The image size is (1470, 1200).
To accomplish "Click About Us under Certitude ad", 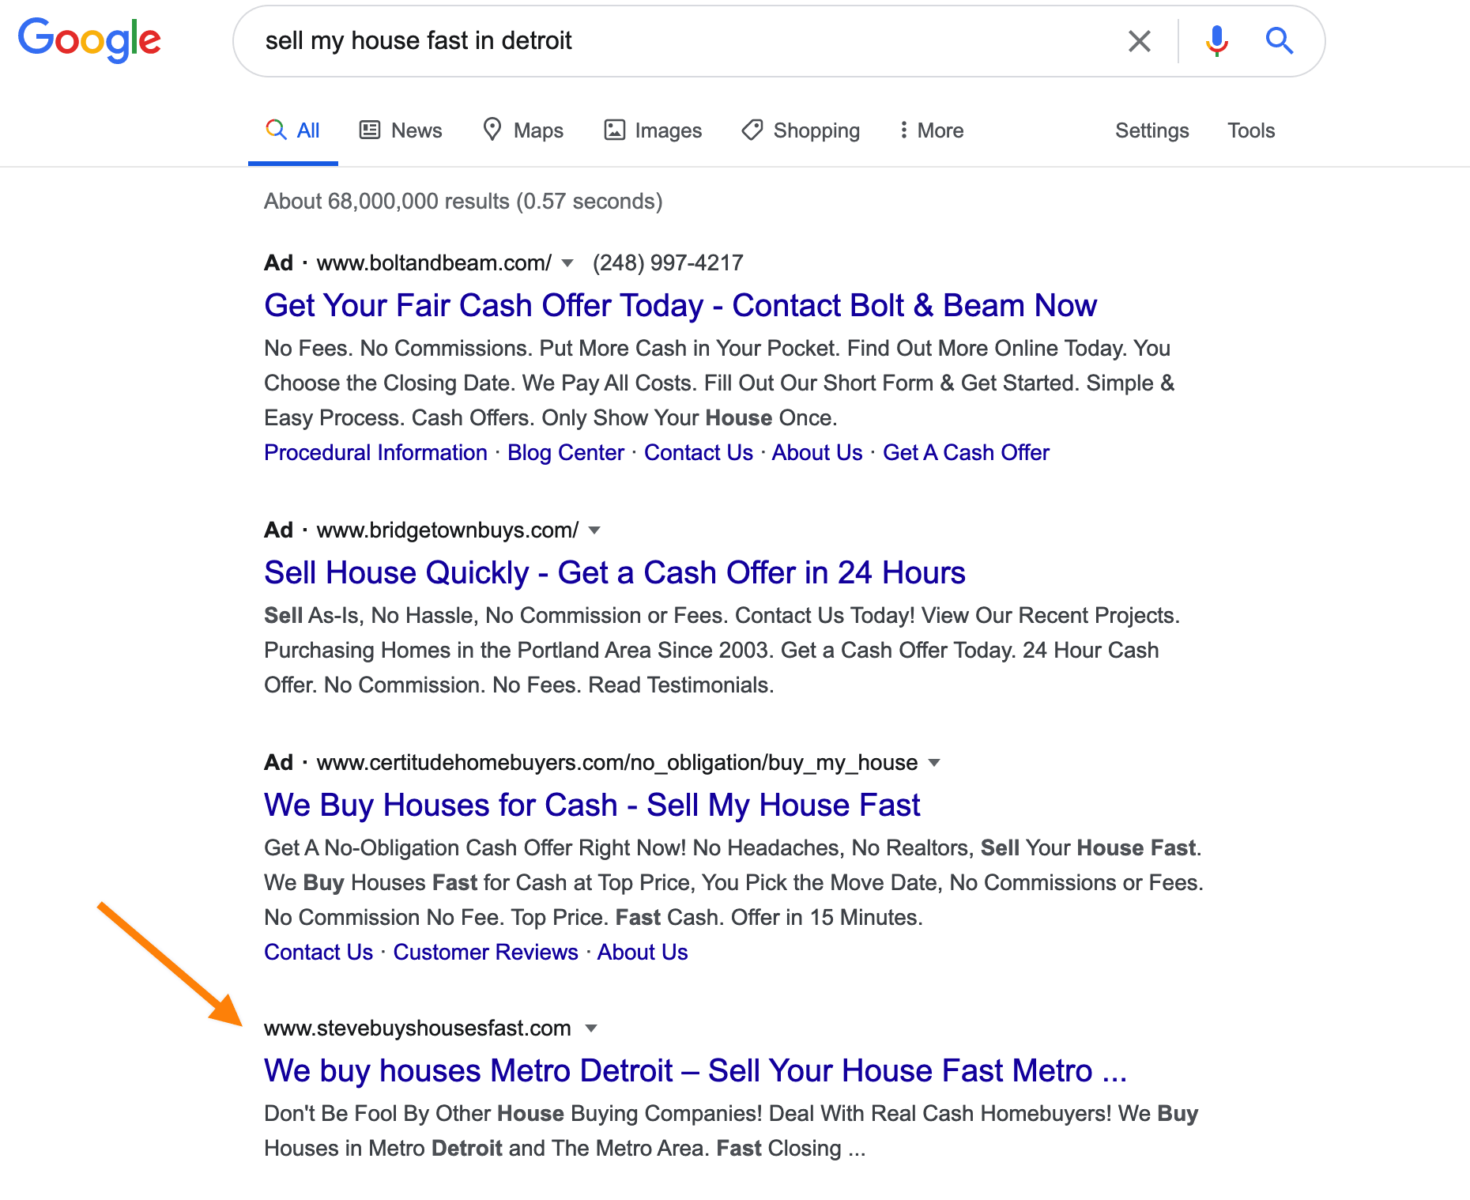I will coord(642,953).
